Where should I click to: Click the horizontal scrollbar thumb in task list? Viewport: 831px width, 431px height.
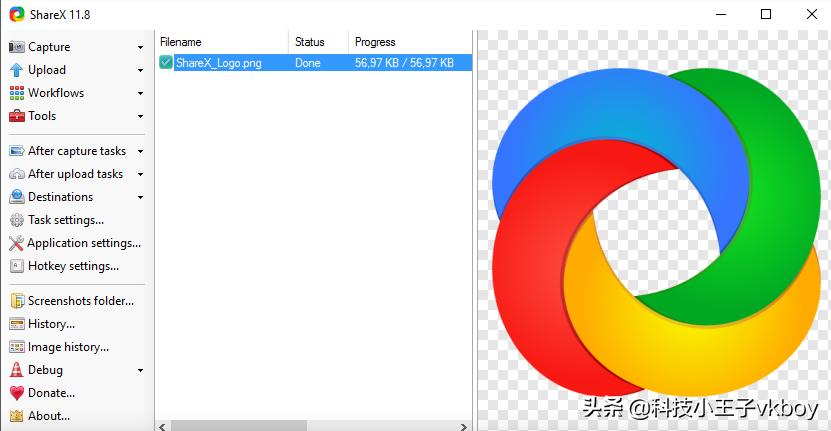point(238,426)
